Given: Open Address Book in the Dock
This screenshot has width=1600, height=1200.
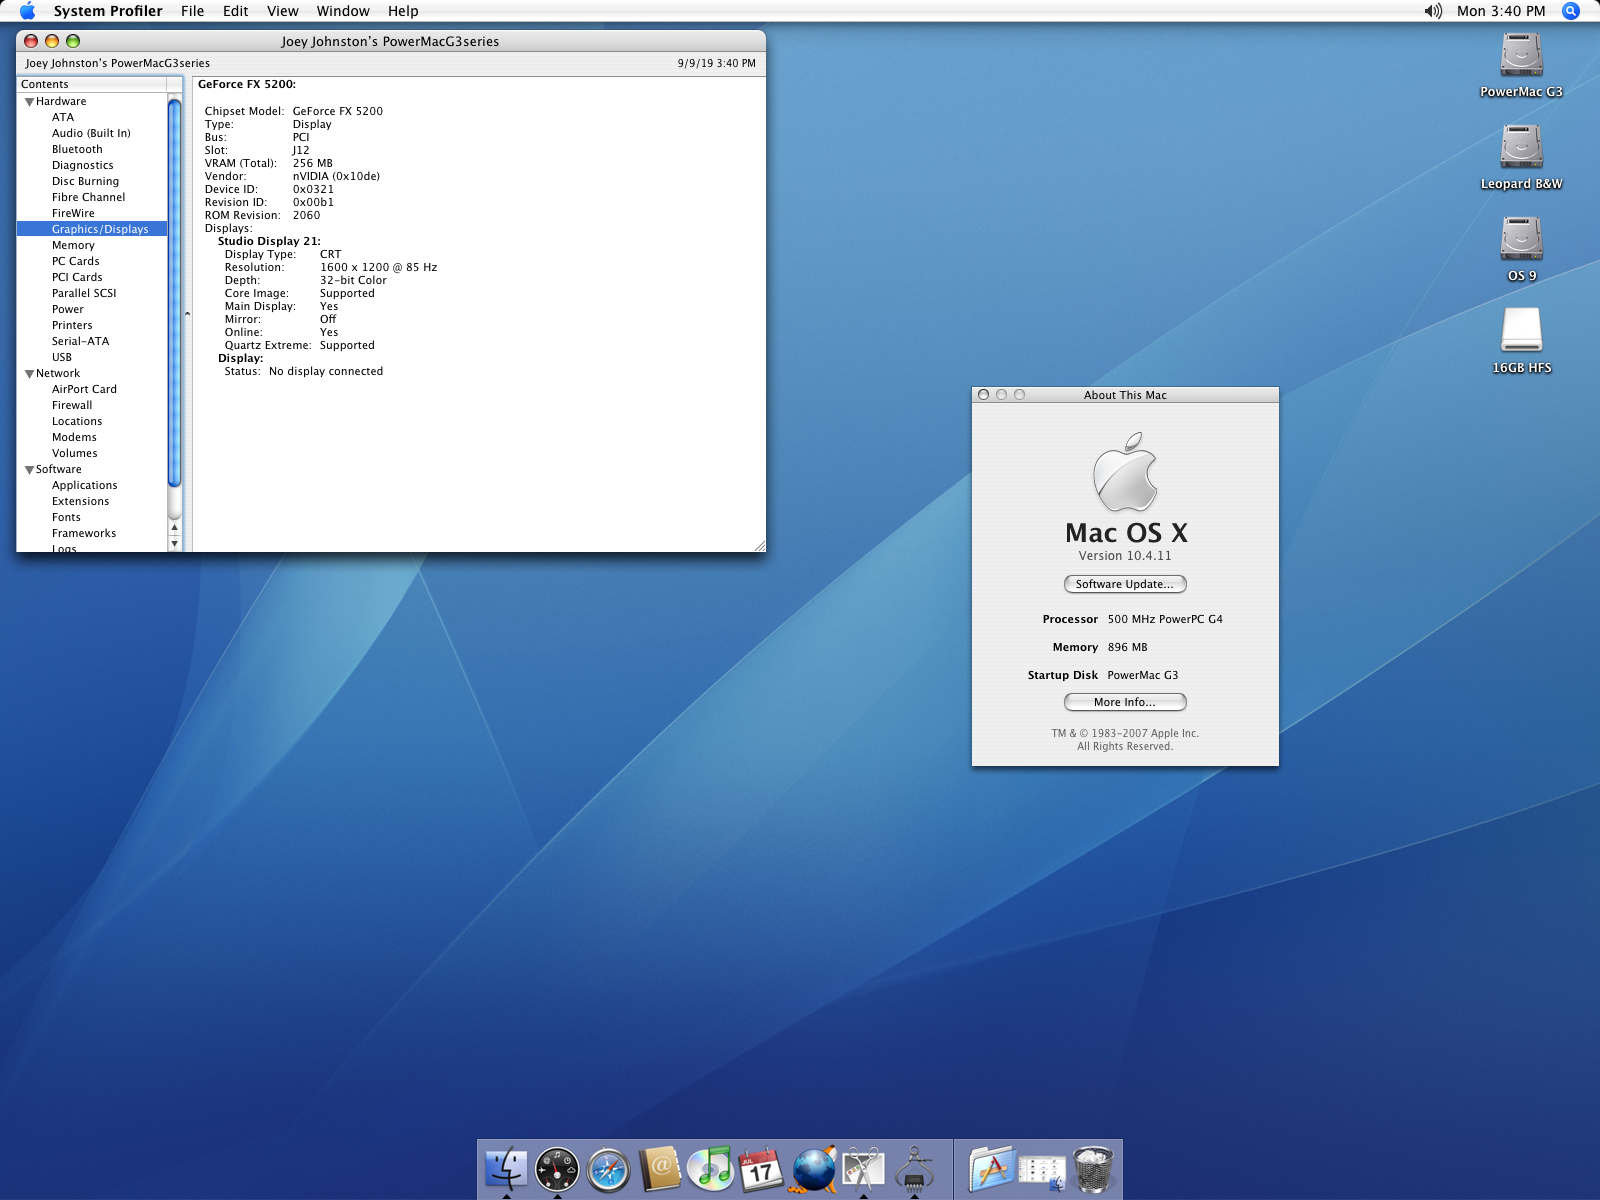Looking at the screenshot, I should (x=660, y=1168).
